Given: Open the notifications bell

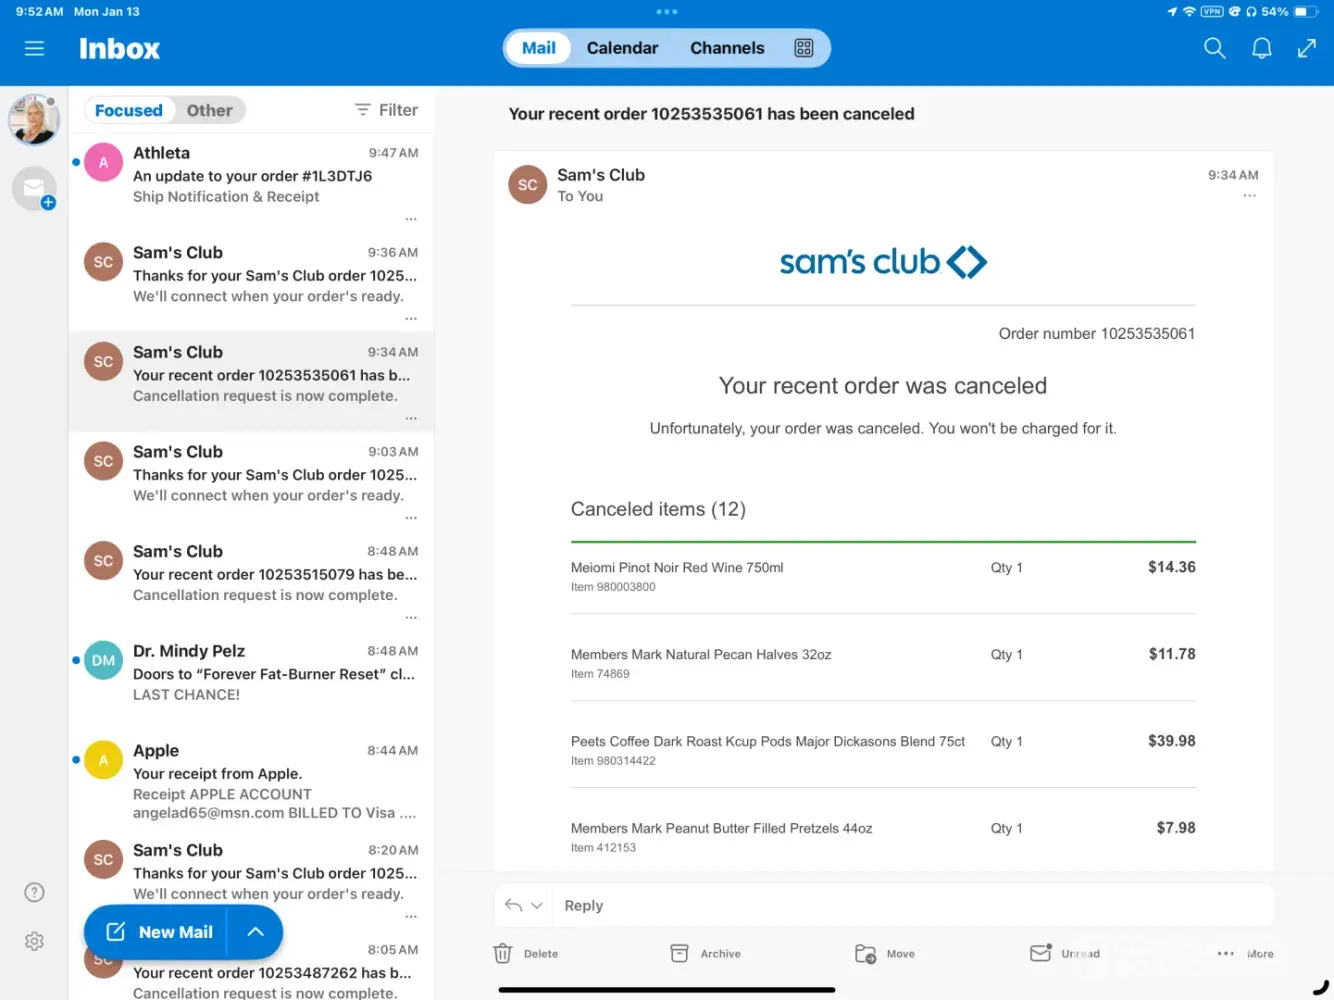Looking at the screenshot, I should (x=1261, y=48).
